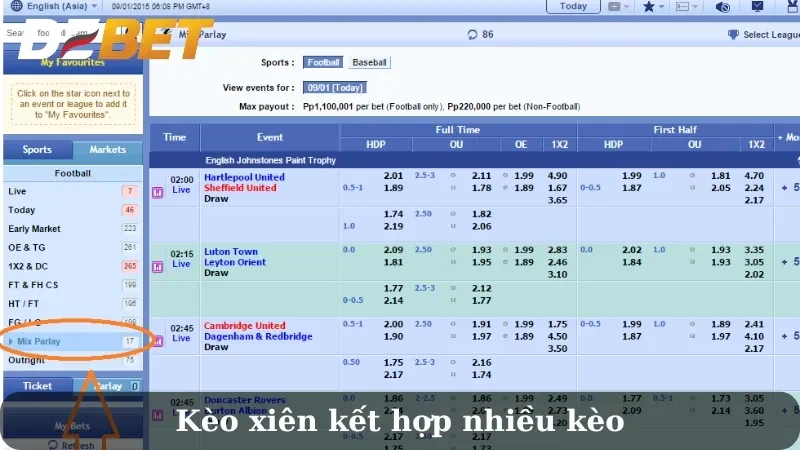Click stats icon for Cambridge United match
The height and width of the screenshot is (450, 800).
(x=157, y=341)
